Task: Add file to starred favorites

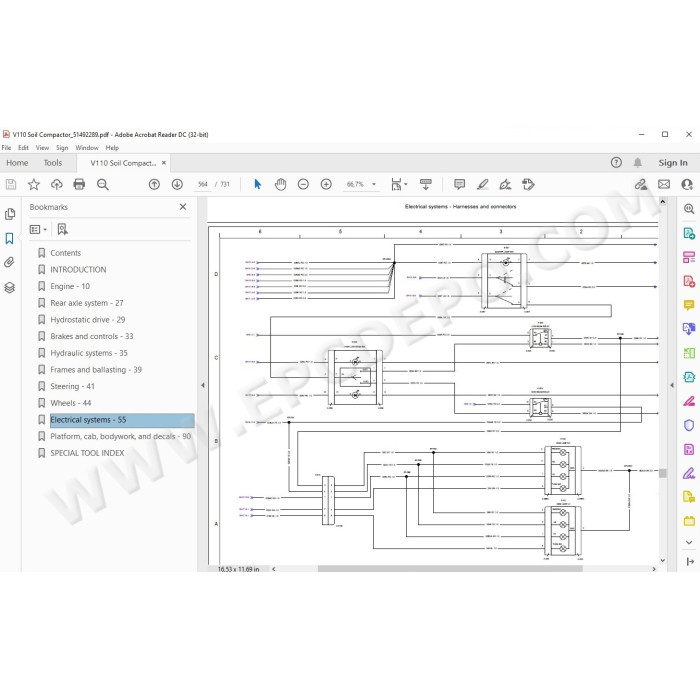Action: 33,184
